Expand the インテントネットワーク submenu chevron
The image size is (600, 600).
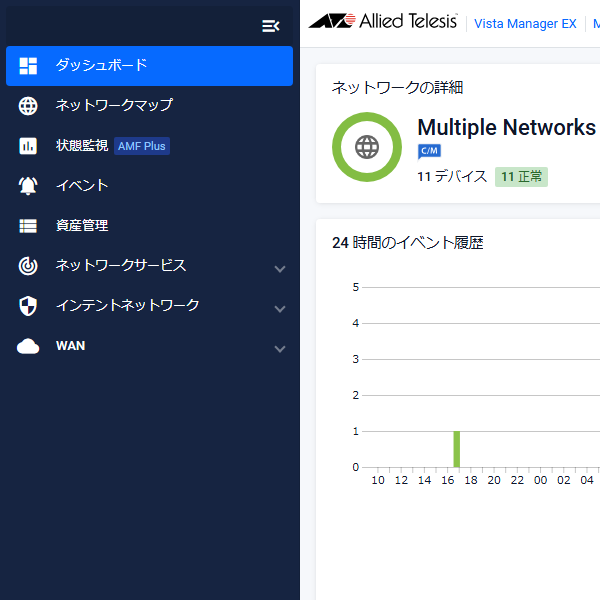pos(280,309)
